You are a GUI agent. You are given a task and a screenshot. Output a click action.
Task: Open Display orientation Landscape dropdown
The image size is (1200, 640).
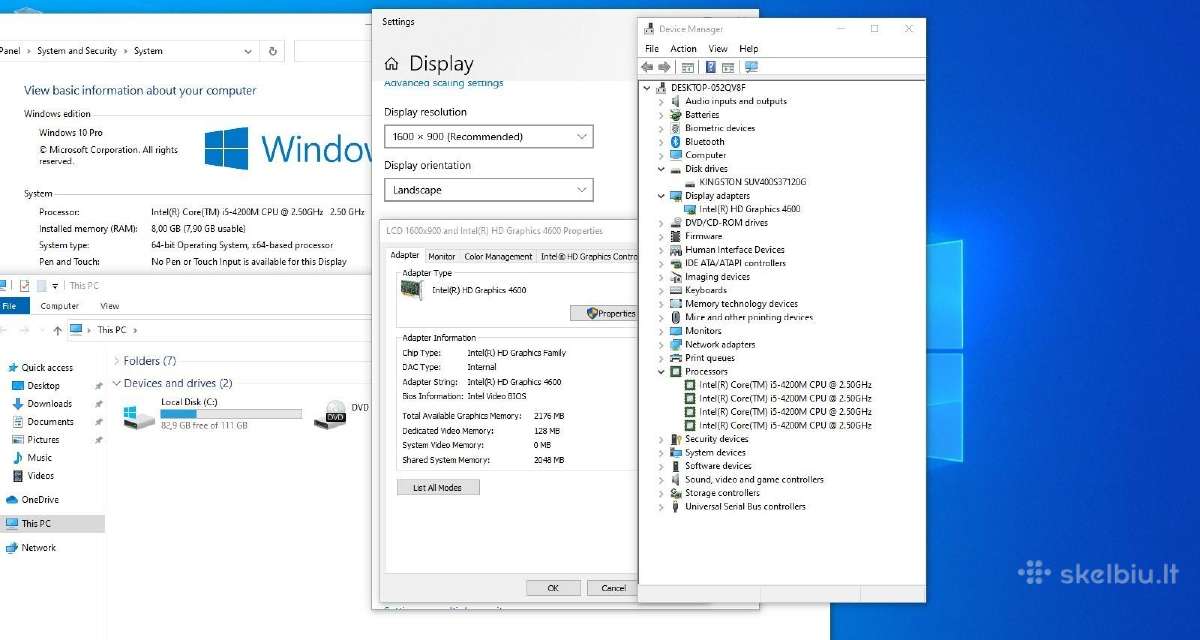489,190
